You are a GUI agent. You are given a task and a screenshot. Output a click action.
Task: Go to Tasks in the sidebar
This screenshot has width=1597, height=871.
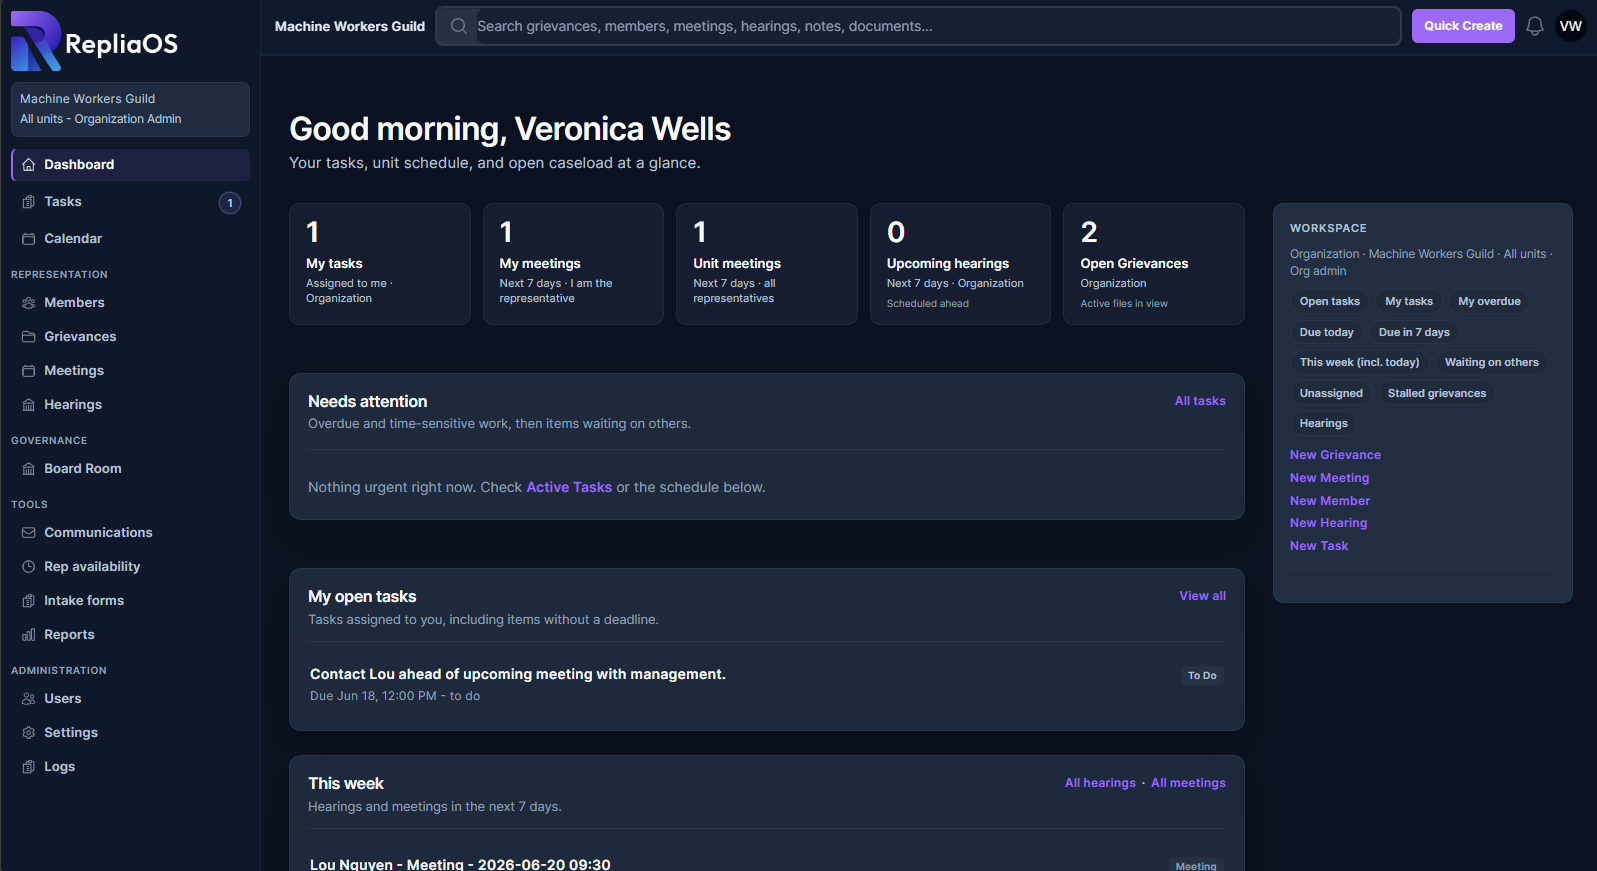click(x=130, y=202)
